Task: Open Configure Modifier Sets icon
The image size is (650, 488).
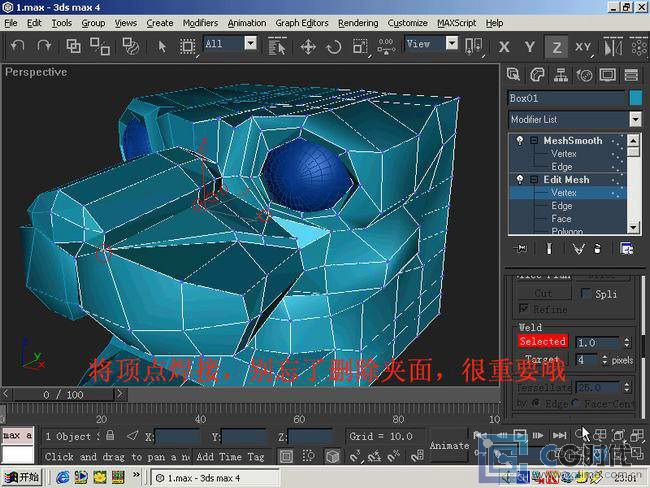Action: tap(626, 248)
